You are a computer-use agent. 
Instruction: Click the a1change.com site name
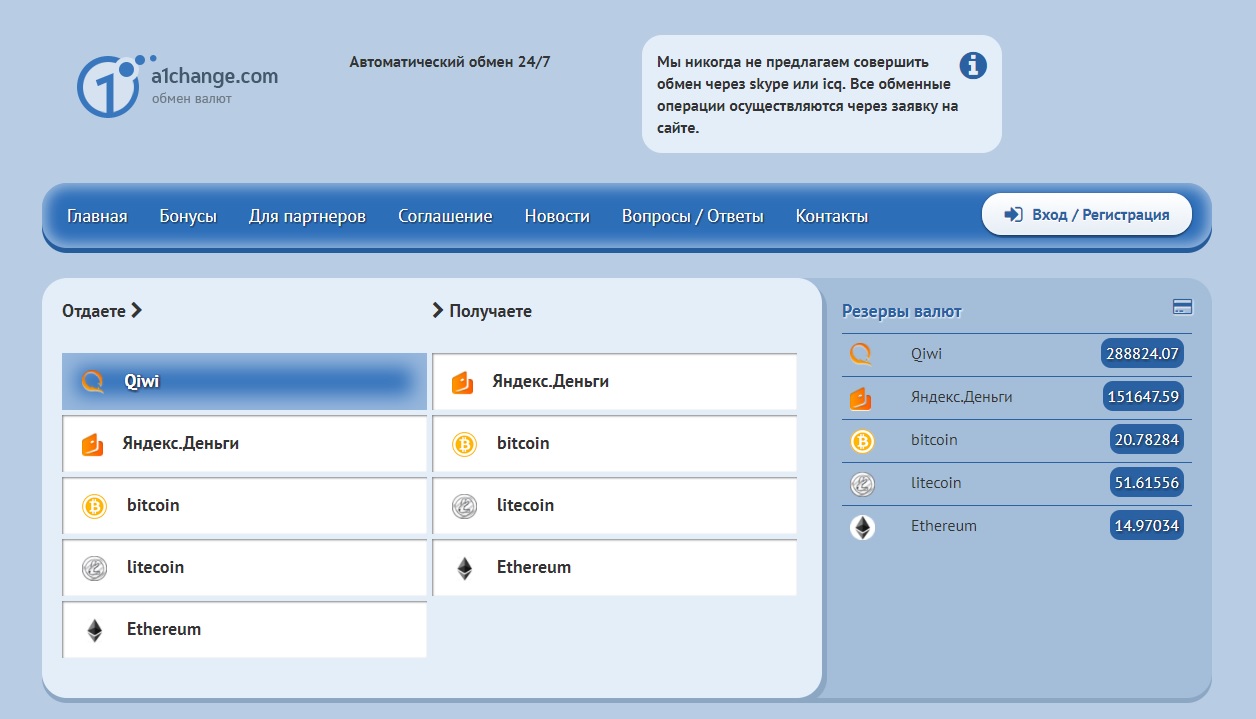(214, 76)
